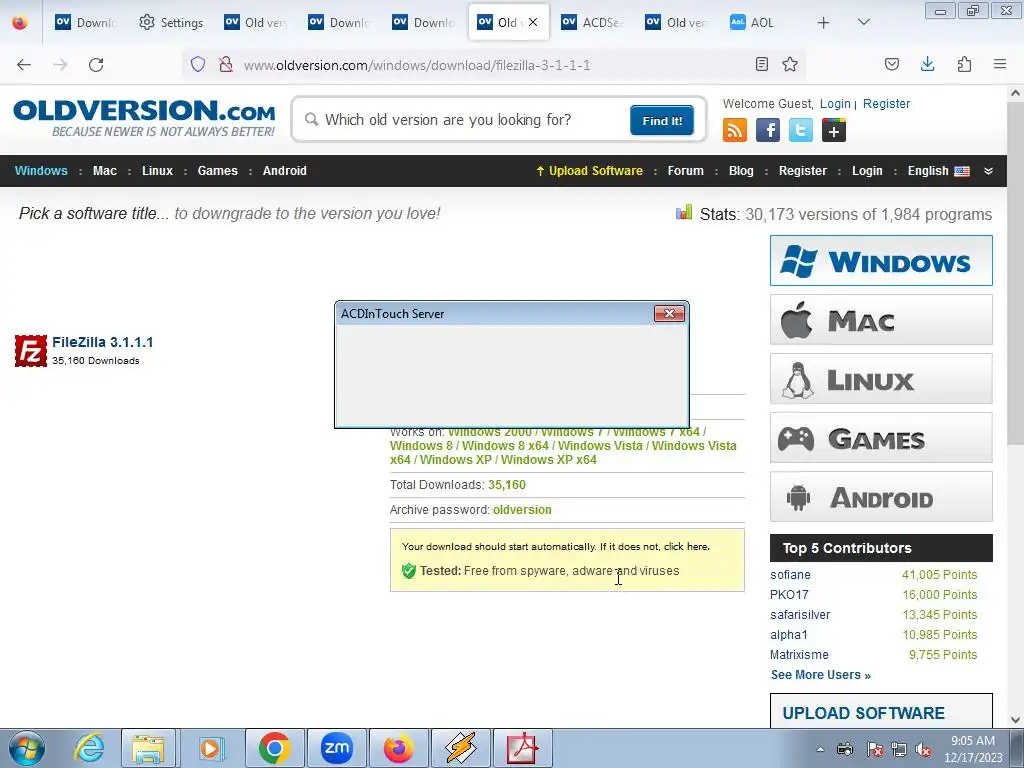The image size is (1024, 768).
Task: Show hidden tray icons arrow
Action: point(820,750)
